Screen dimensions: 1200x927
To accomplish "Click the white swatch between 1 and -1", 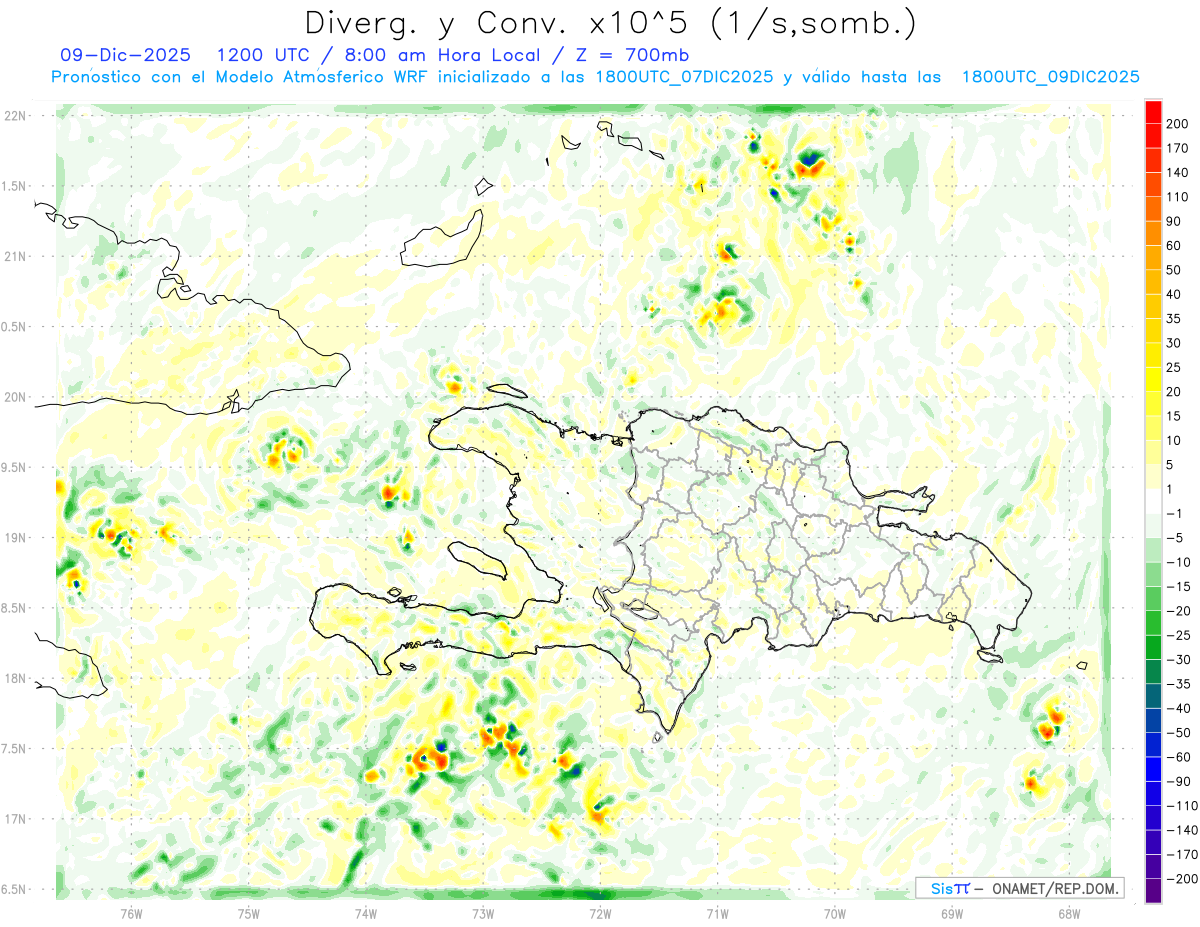I will click(1153, 502).
